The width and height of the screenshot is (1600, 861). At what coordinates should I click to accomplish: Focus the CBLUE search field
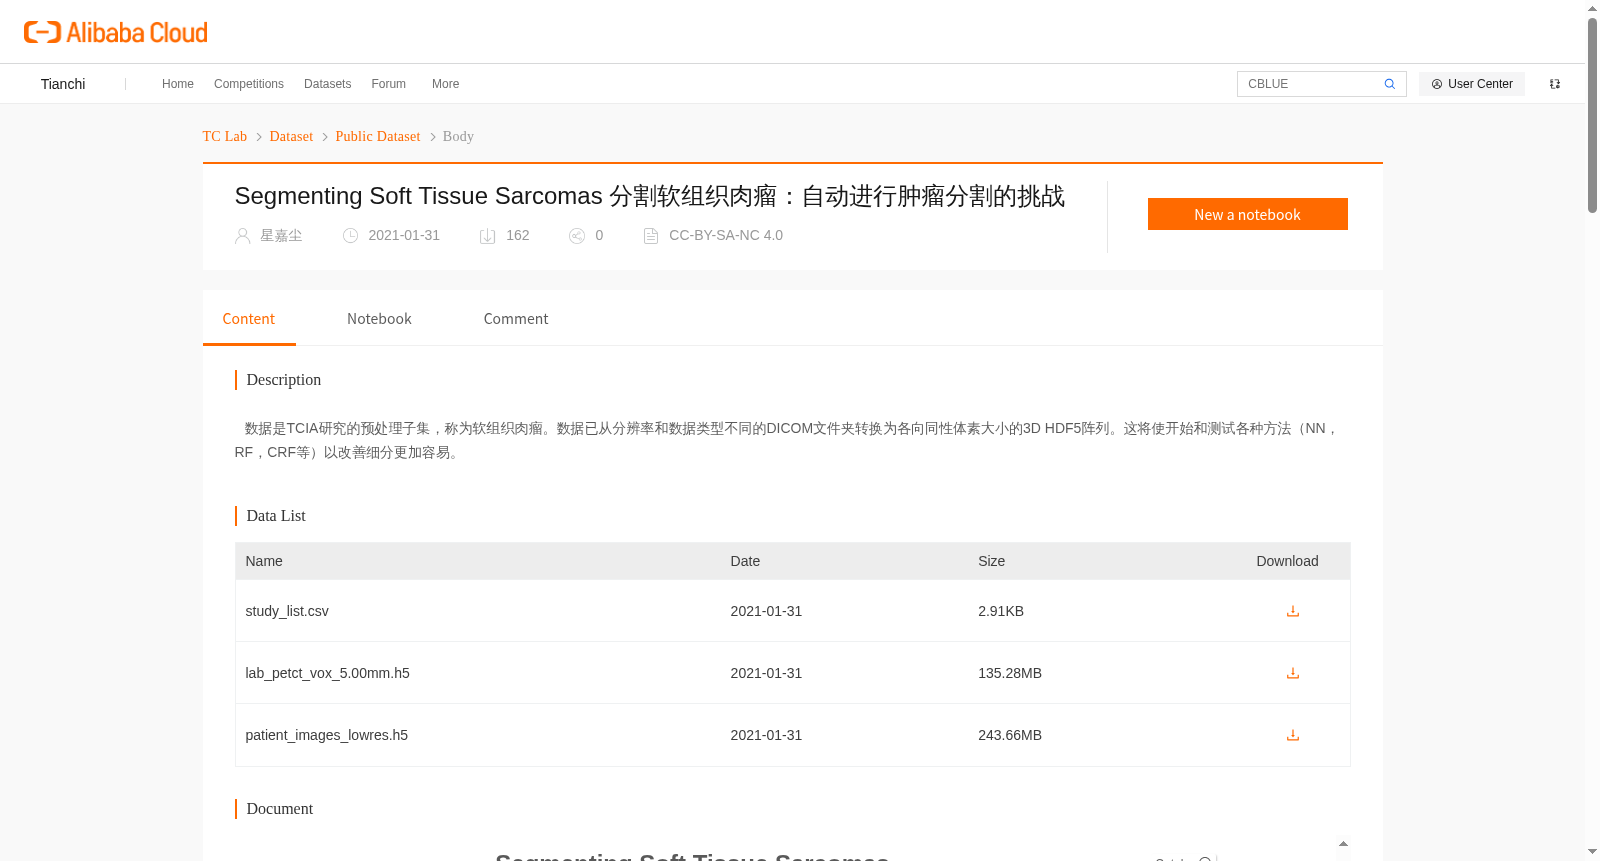[1310, 84]
